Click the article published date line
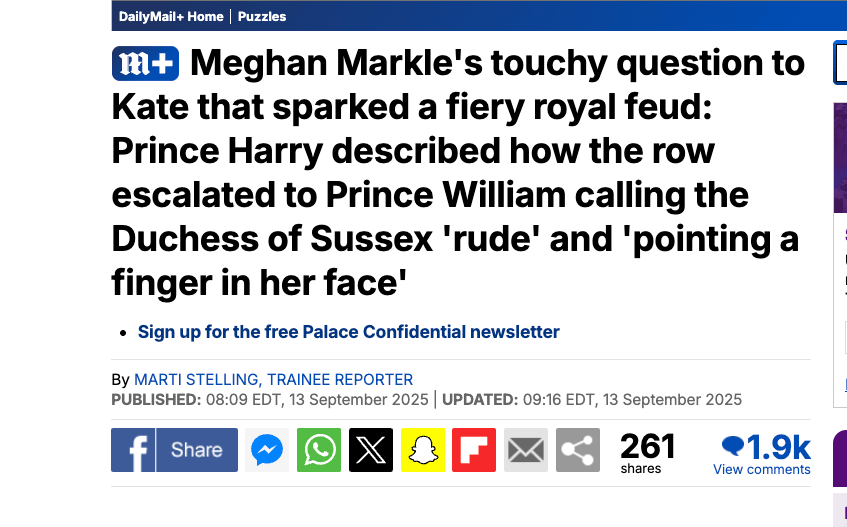Screen dimensions: 847x527 (270, 400)
